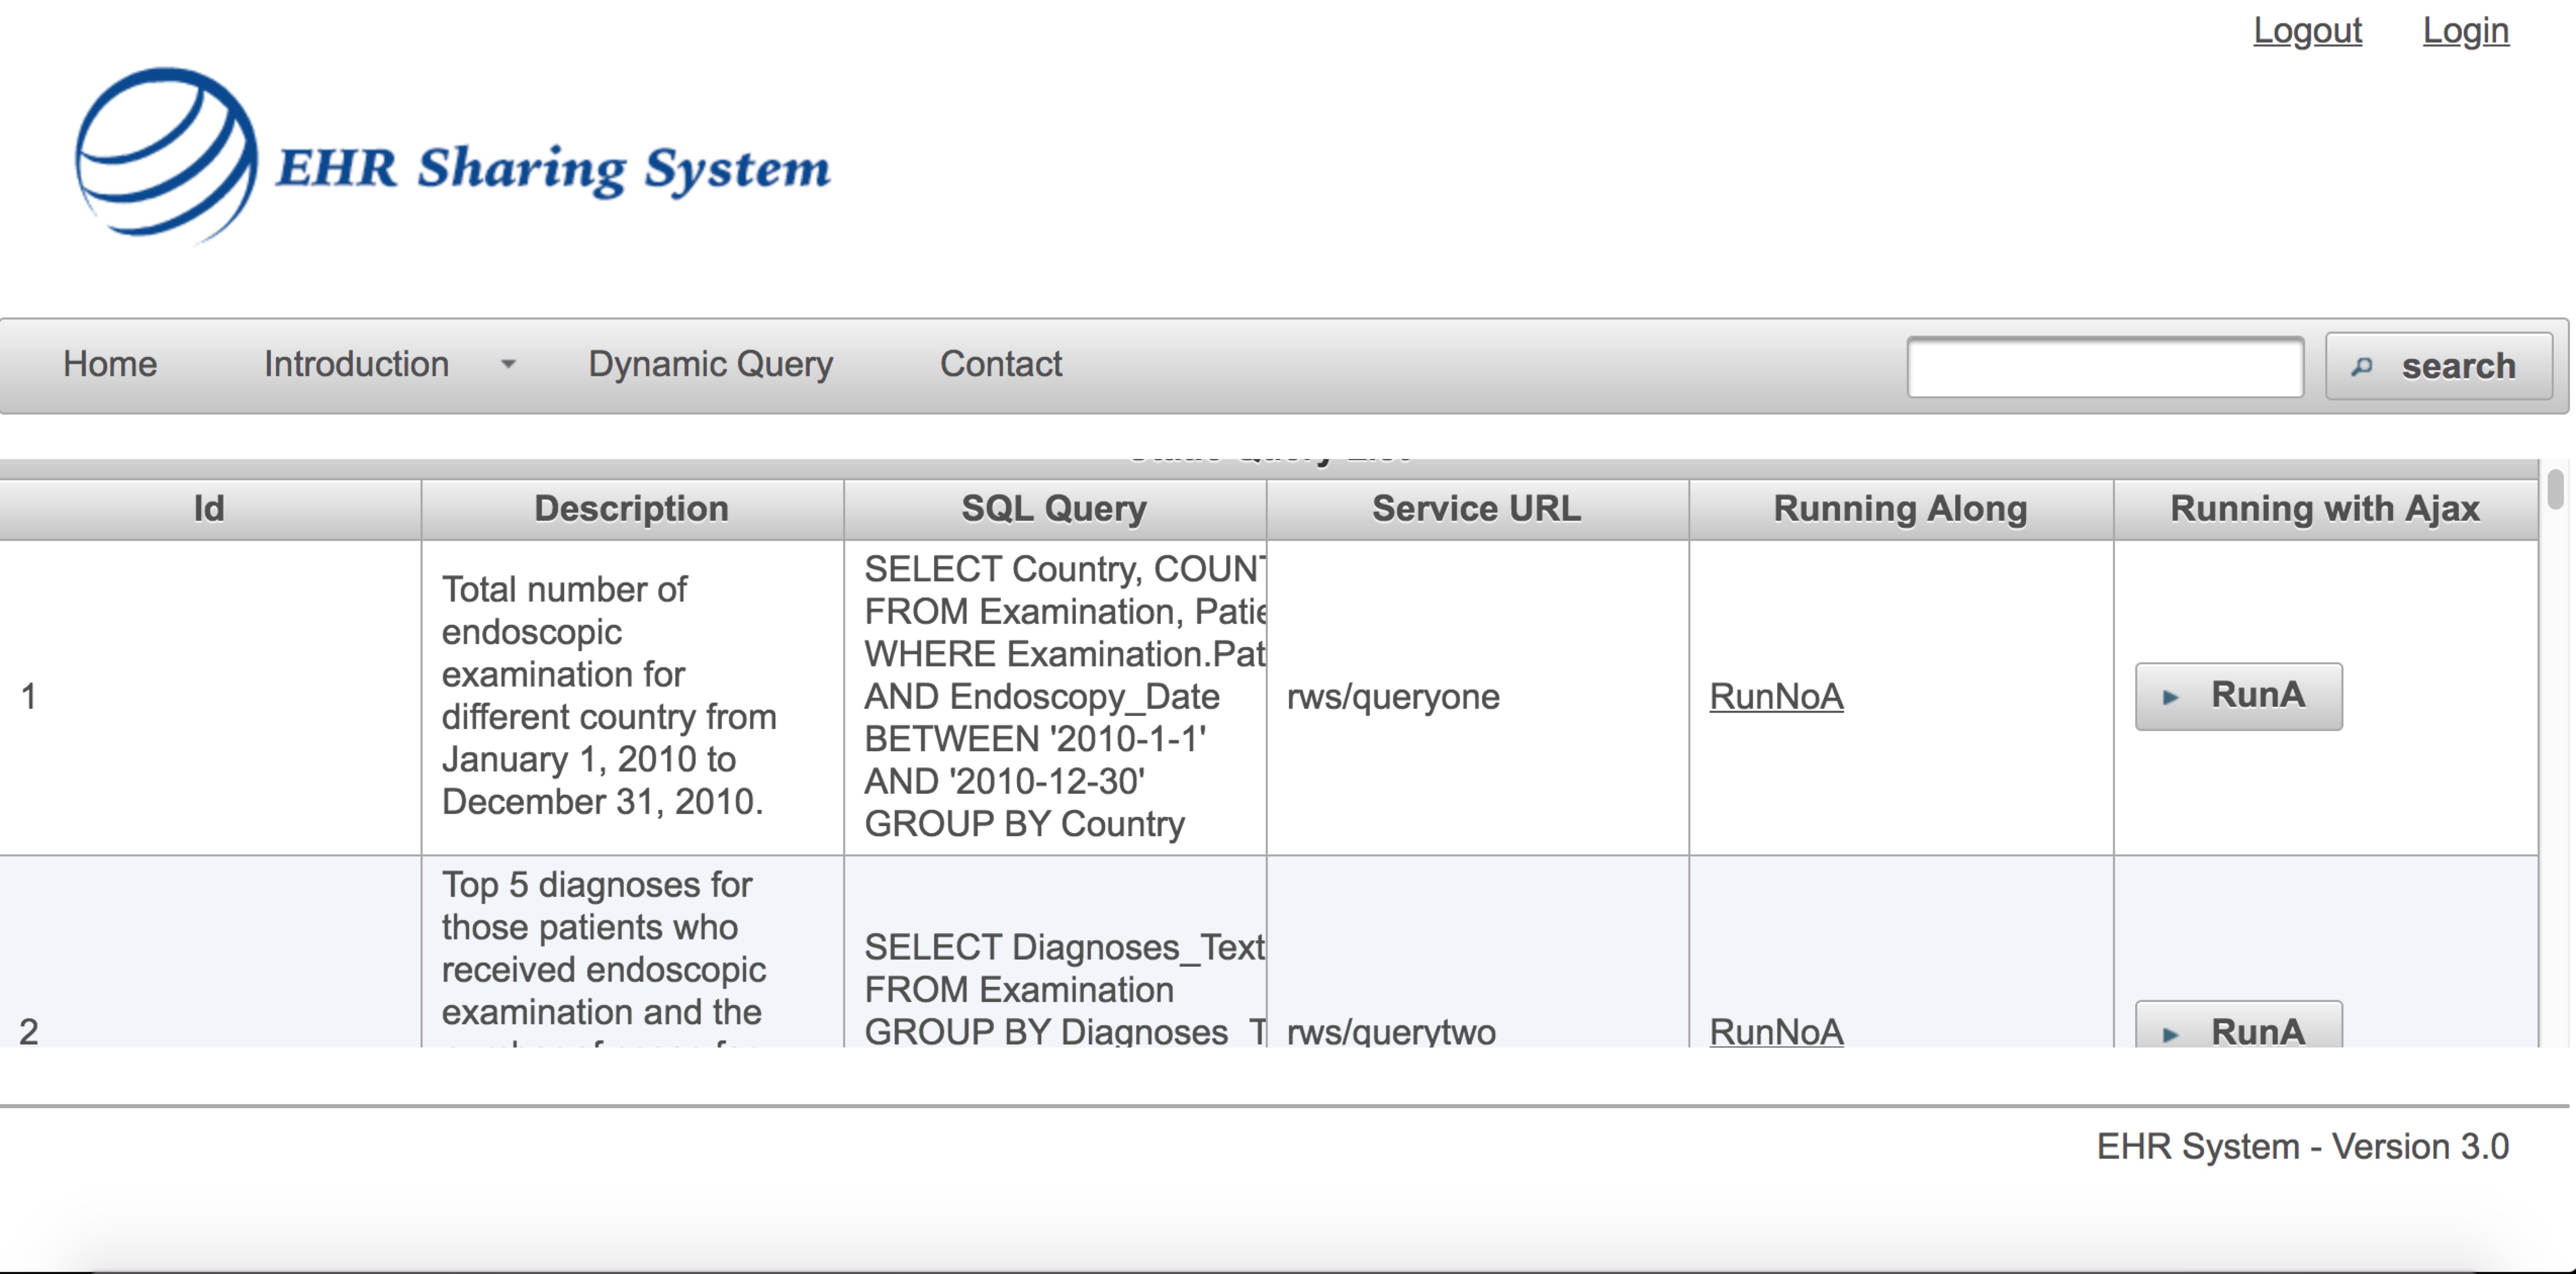
Task: Open the Dynamic Query page
Action: coord(710,364)
